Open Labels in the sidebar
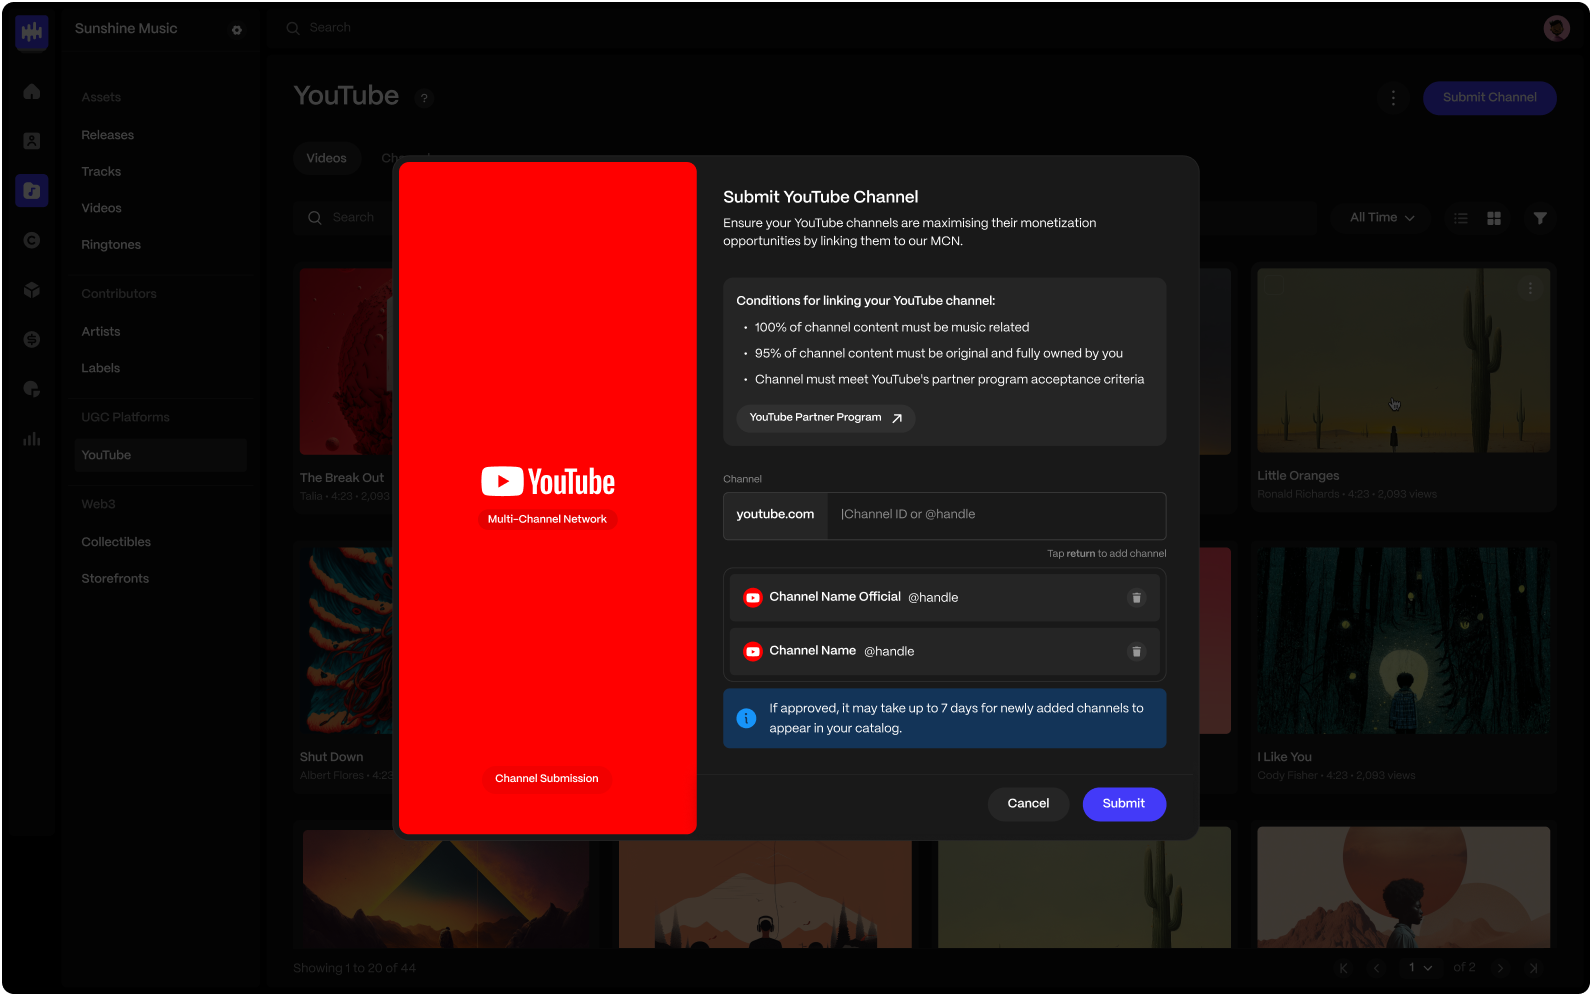This screenshot has width=1592, height=996. point(101,368)
